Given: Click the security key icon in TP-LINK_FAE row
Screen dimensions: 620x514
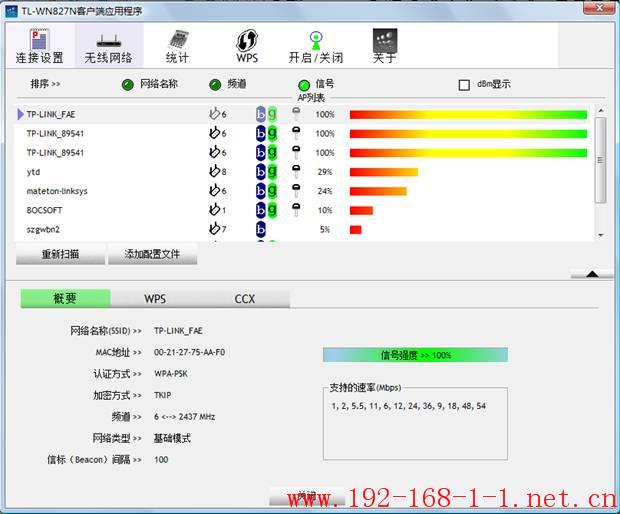Looking at the screenshot, I should (296, 114).
